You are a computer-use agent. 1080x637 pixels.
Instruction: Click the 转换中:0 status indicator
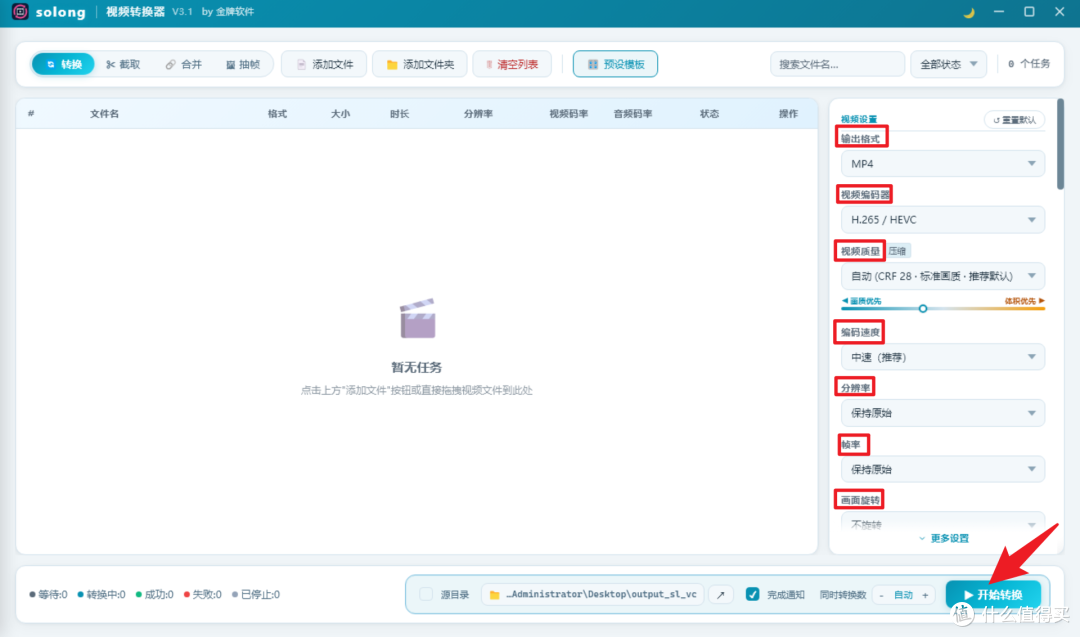coord(101,594)
